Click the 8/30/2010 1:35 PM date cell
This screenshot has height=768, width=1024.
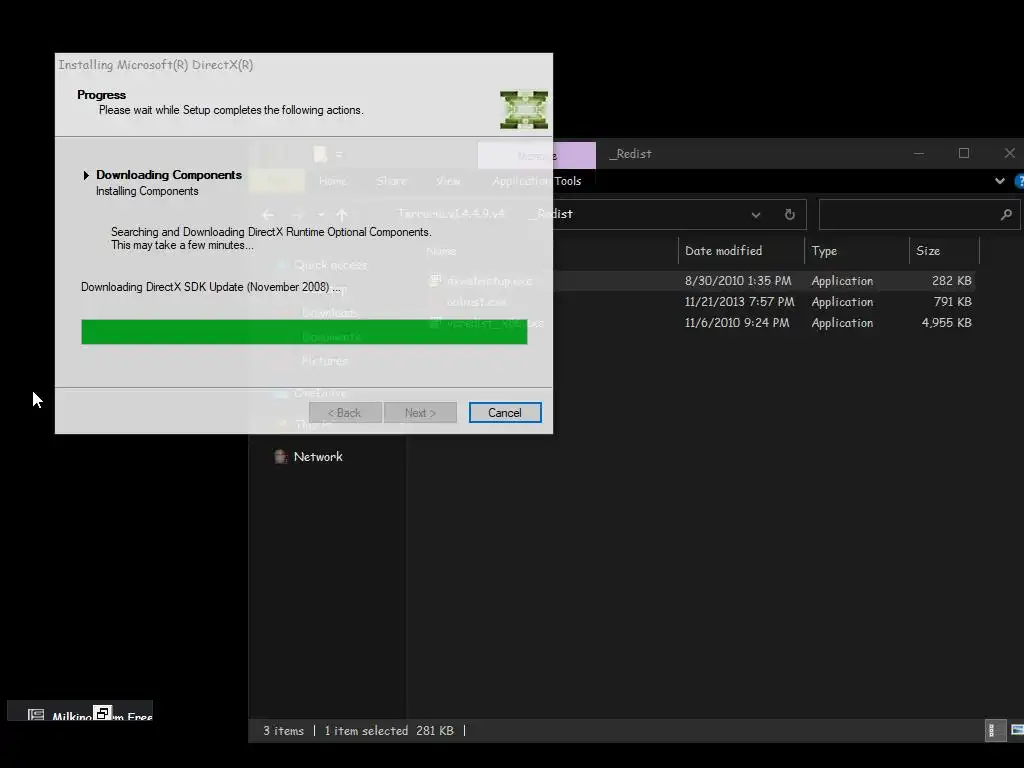coord(738,281)
